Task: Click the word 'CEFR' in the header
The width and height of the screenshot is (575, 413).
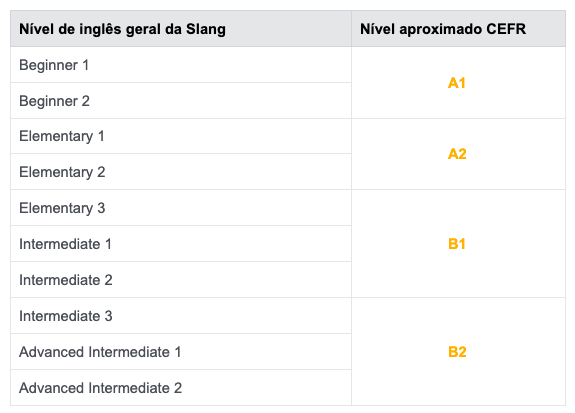Action: tap(506, 29)
